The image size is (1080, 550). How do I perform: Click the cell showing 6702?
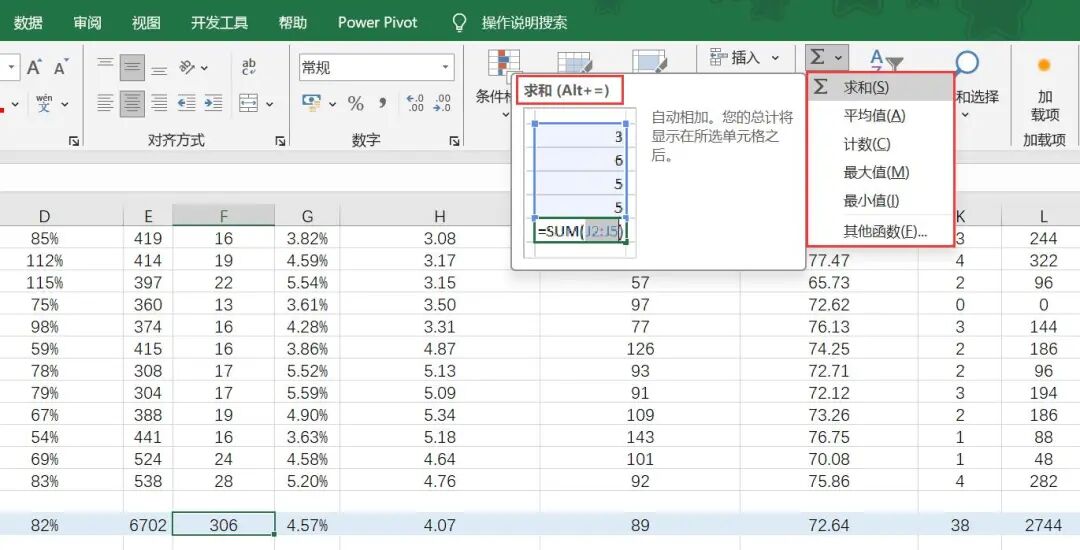click(x=147, y=525)
